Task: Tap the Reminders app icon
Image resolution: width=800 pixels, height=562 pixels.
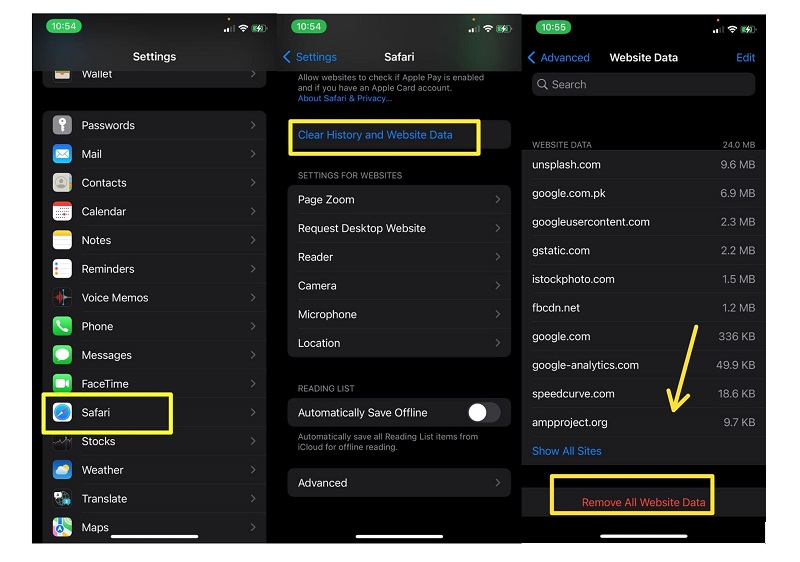Action: (x=62, y=269)
